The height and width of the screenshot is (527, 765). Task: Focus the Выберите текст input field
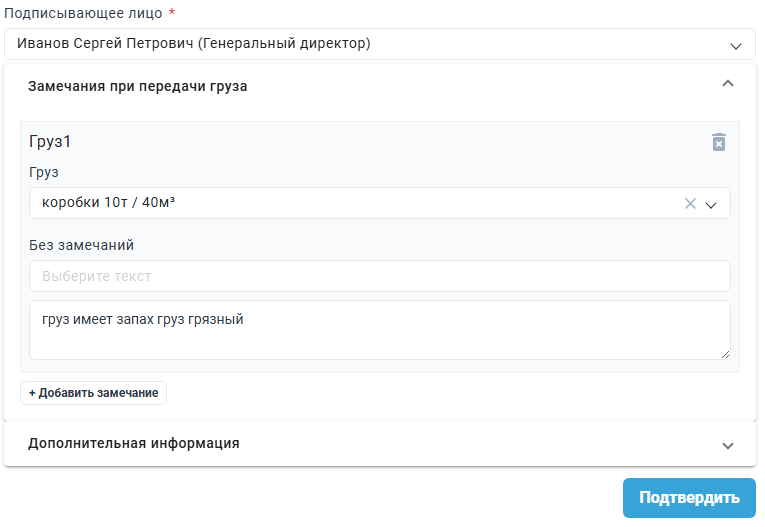click(x=380, y=276)
